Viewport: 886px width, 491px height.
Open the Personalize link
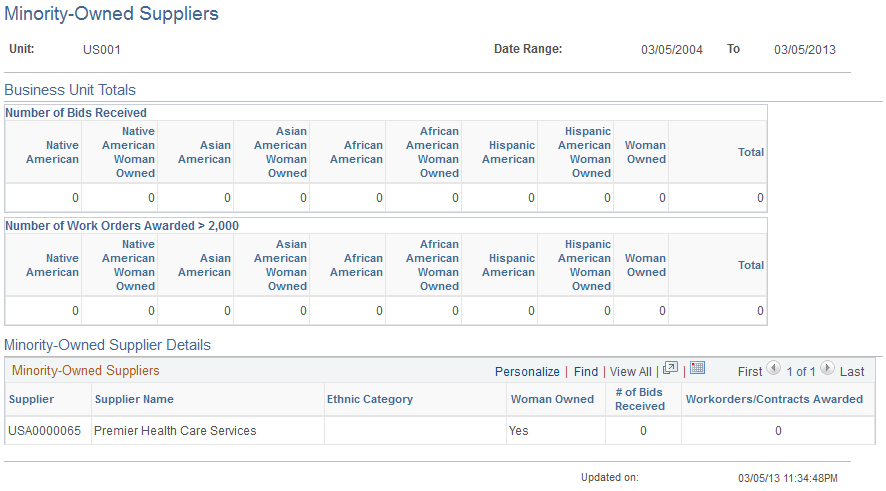click(527, 372)
